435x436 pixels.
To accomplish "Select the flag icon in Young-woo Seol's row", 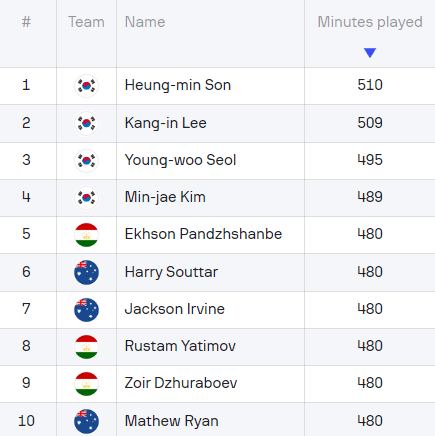I will (x=86, y=161).
